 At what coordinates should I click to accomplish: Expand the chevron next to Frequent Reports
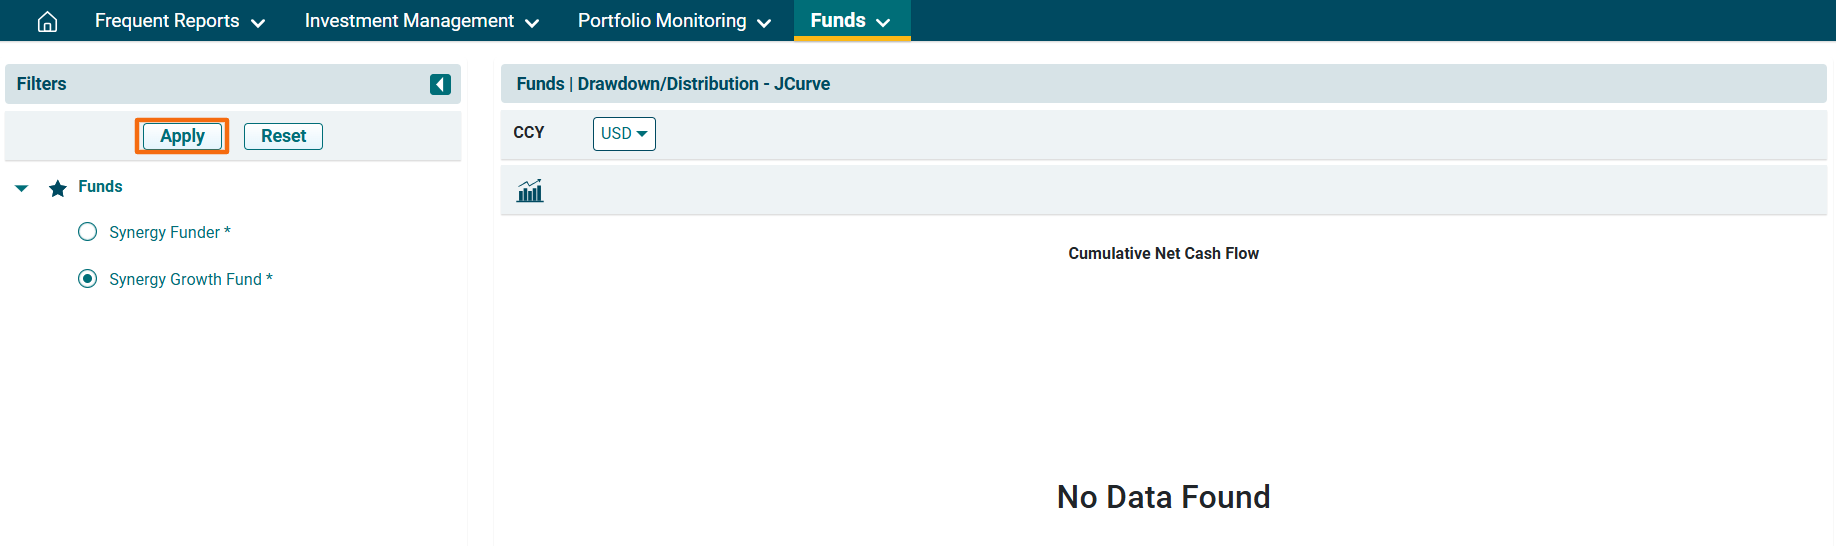[x=258, y=23]
